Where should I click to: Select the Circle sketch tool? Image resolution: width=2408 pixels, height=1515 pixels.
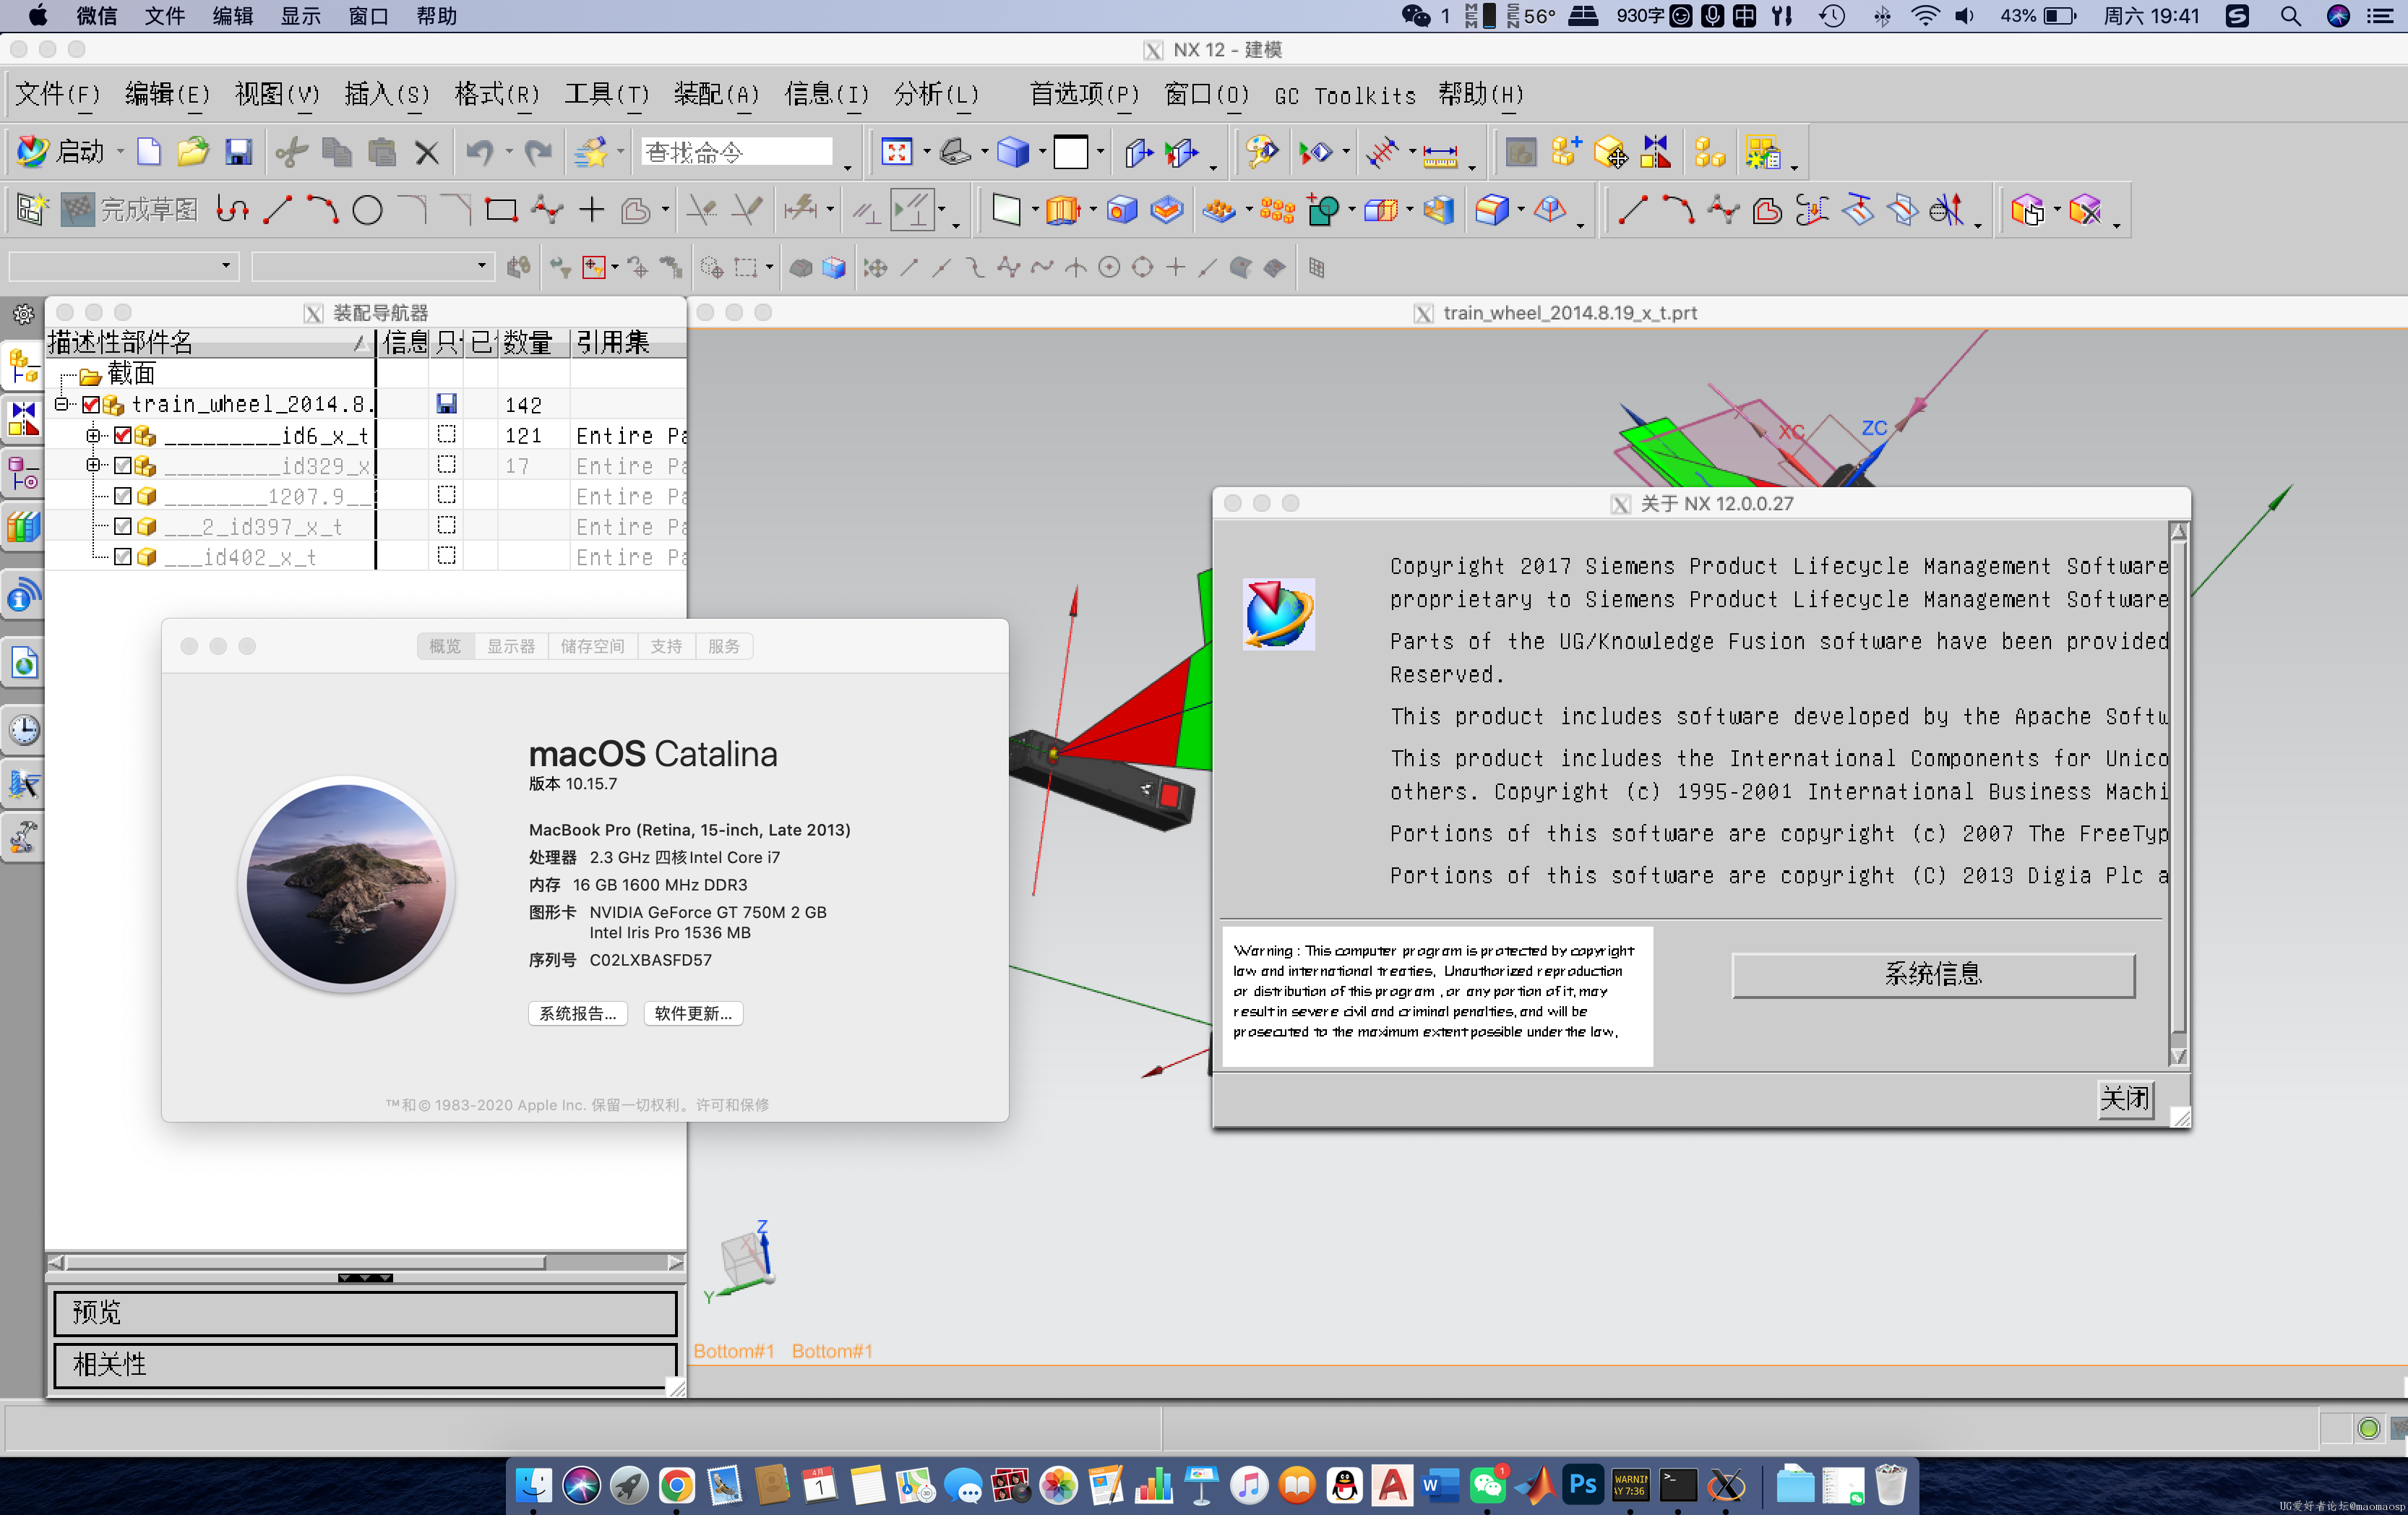[367, 210]
